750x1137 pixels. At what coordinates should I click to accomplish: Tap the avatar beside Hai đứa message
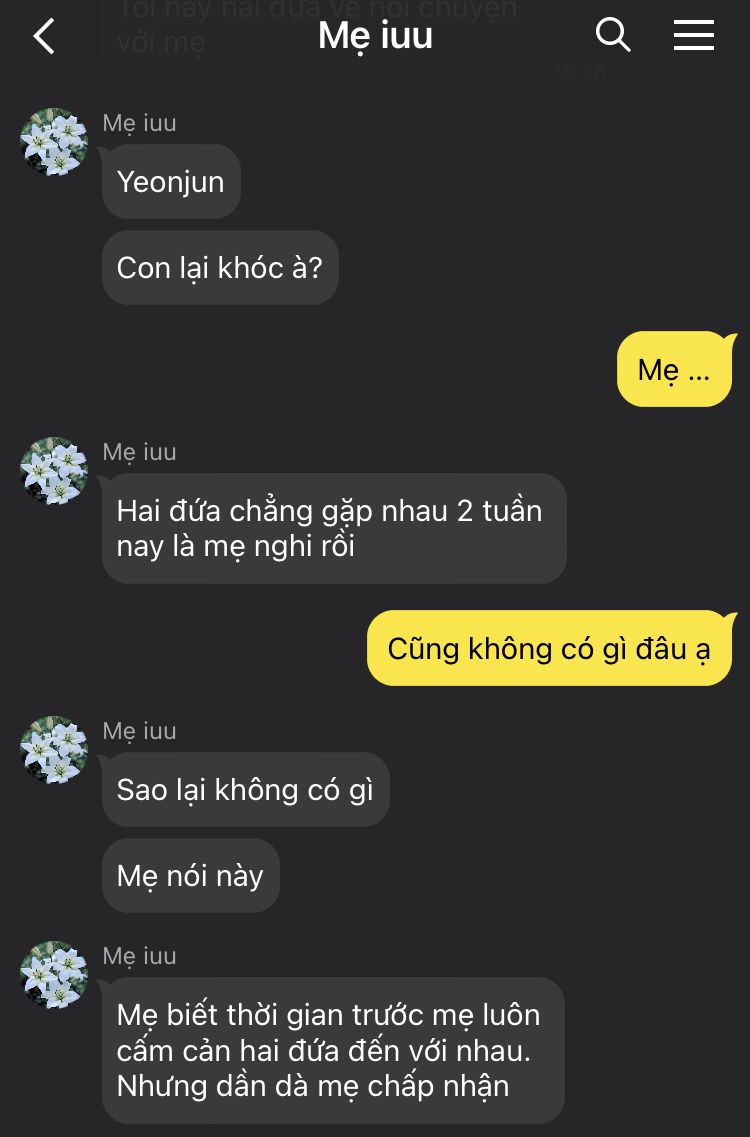point(54,471)
